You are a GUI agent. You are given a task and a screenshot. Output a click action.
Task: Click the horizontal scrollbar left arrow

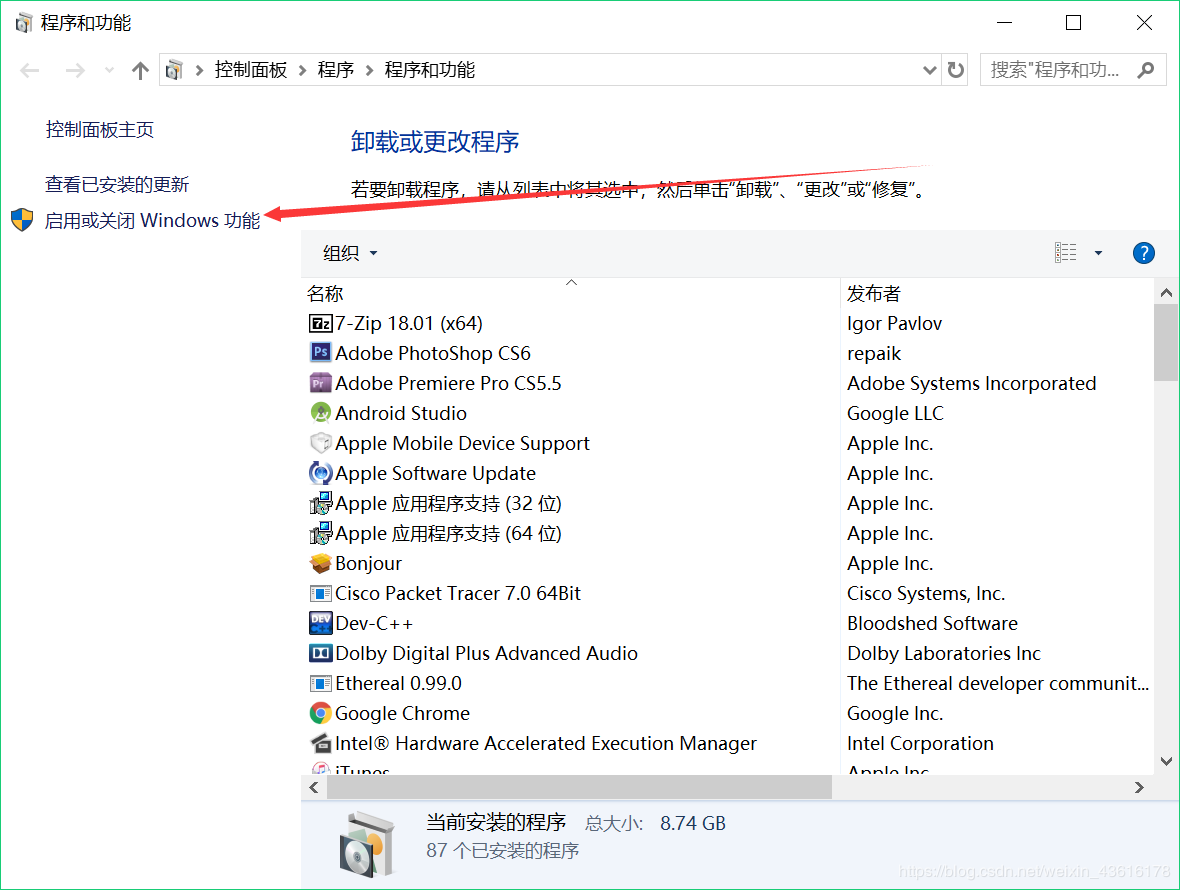[x=314, y=788]
